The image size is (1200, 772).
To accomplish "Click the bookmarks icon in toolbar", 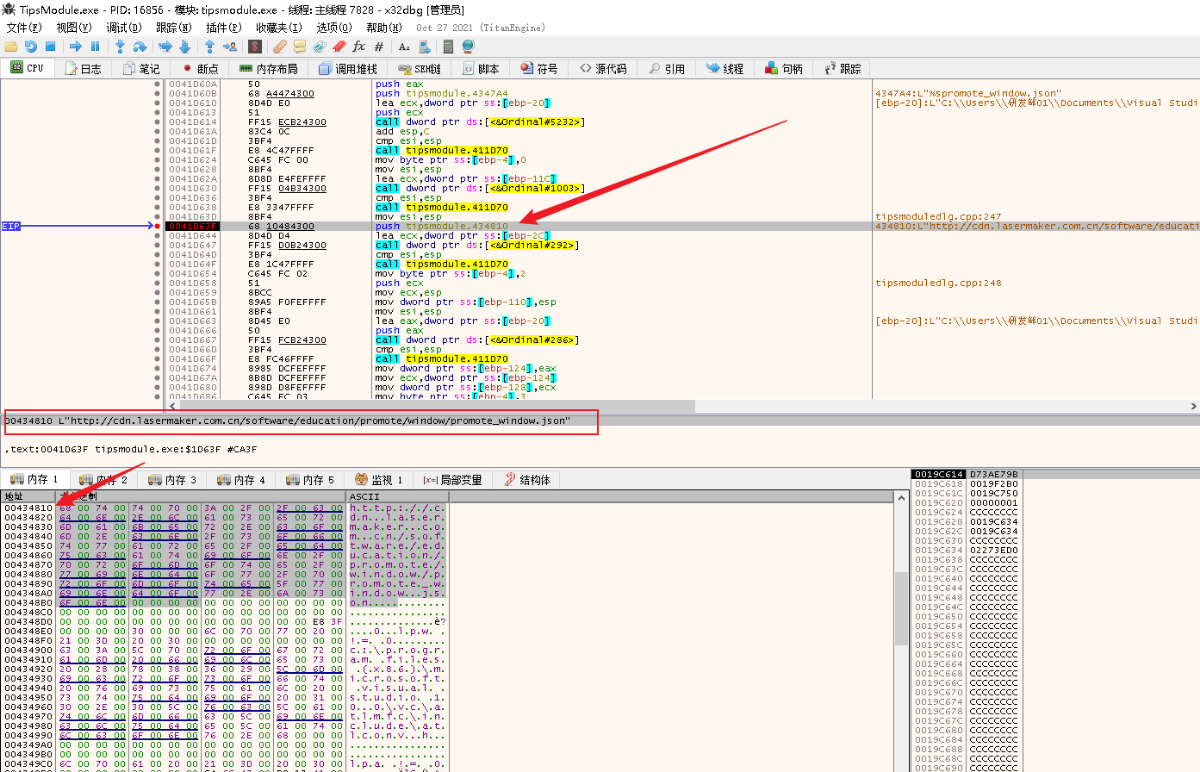I will (339, 46).
